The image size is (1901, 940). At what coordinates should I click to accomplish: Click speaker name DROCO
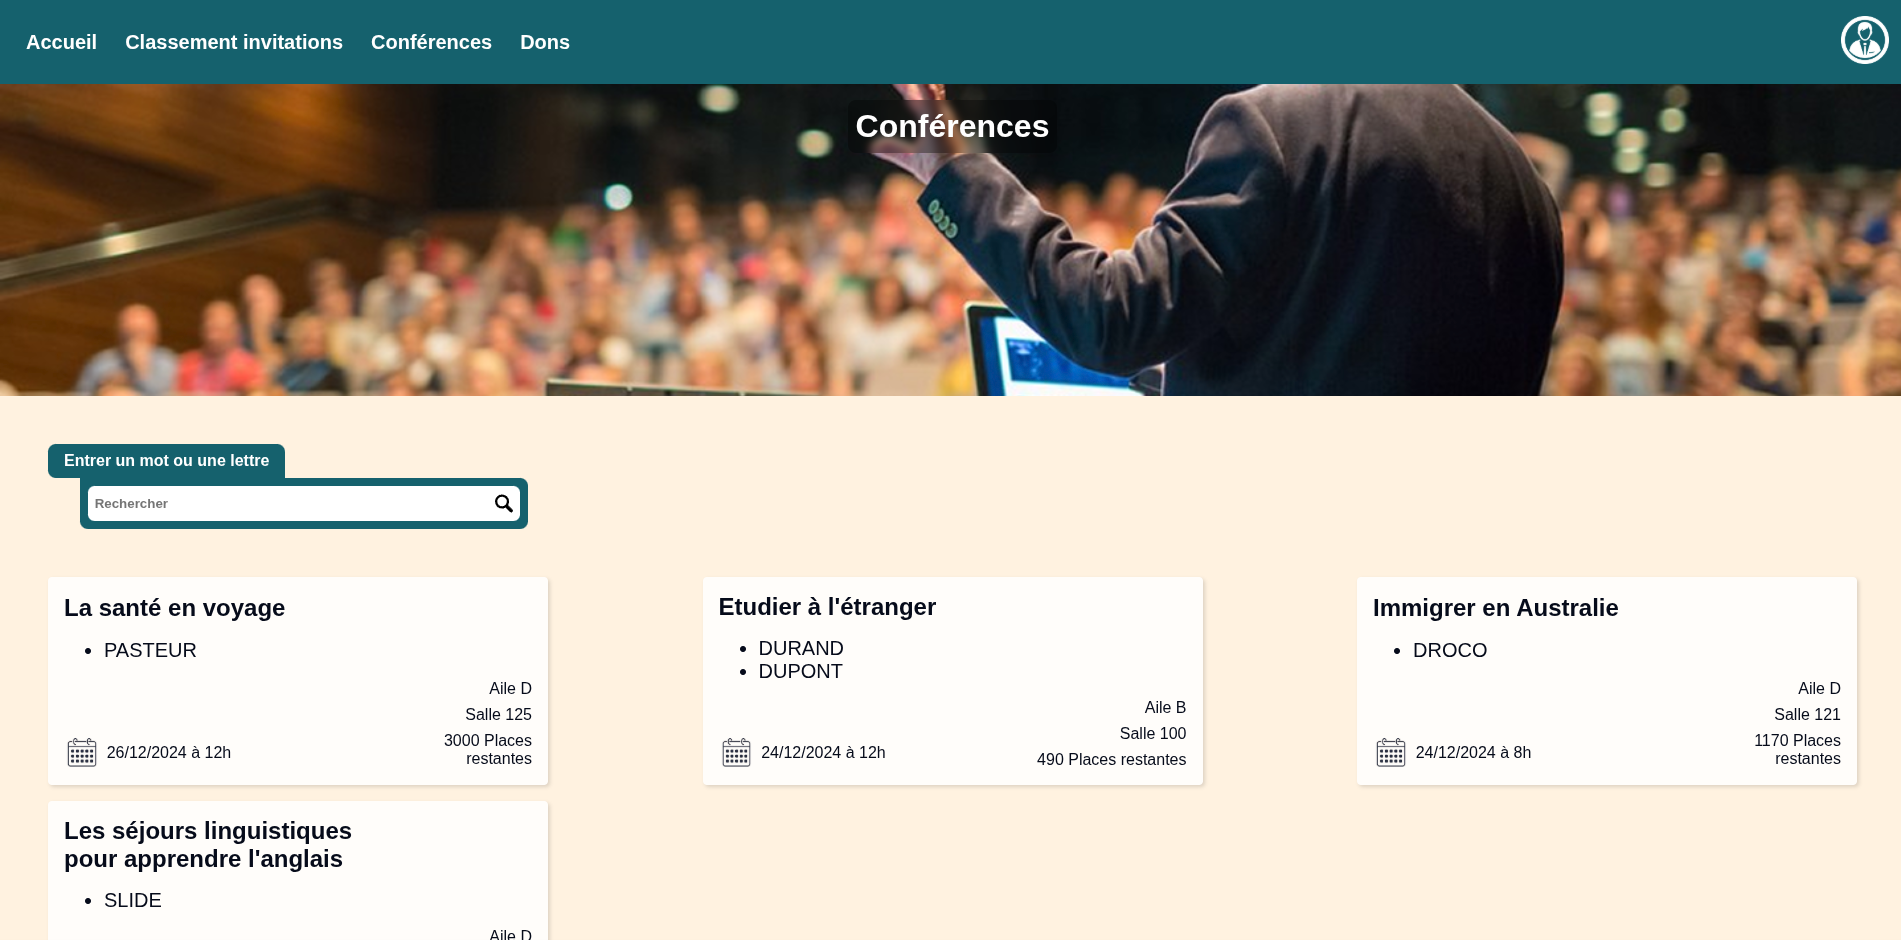click(1450, 650)
